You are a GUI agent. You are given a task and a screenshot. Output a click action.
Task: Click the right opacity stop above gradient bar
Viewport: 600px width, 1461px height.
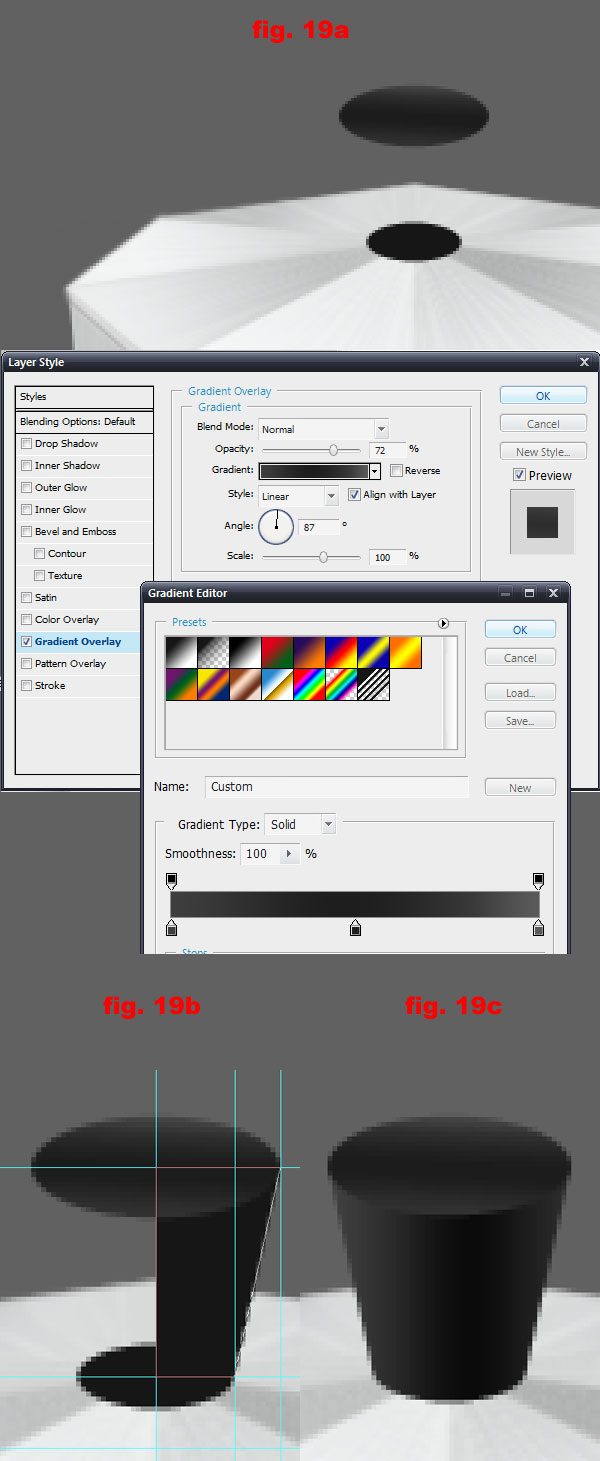click(538, 881)
